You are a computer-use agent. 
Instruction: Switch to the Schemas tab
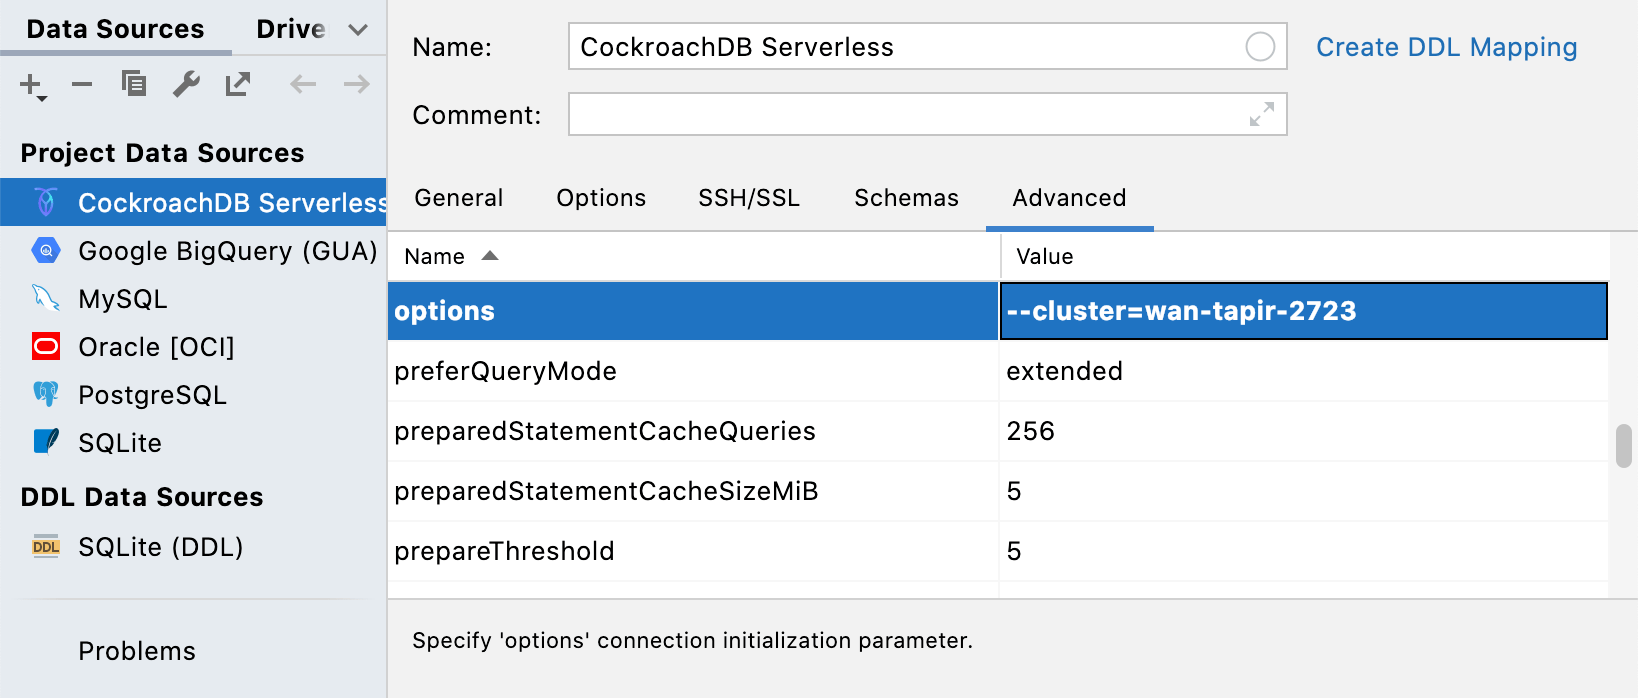(x=906, y=198)
